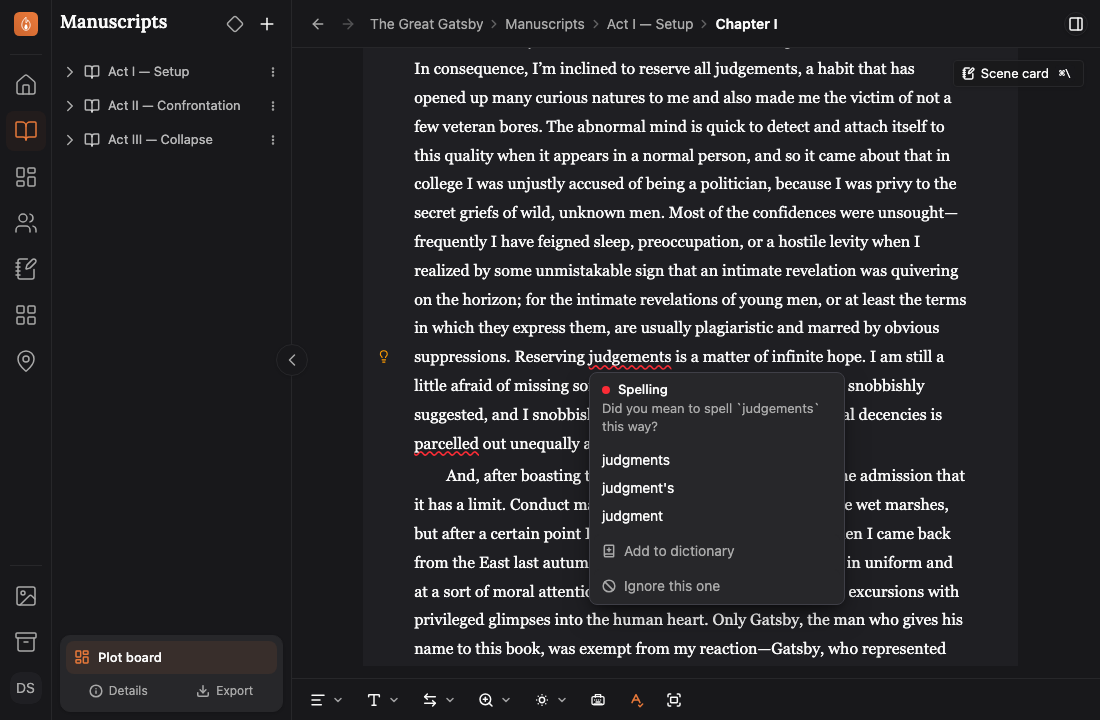Screen dimensions: 1100x720
Task: Choose suggestion "judgments"
Action: pyautogui.click(x=636, y=460)
